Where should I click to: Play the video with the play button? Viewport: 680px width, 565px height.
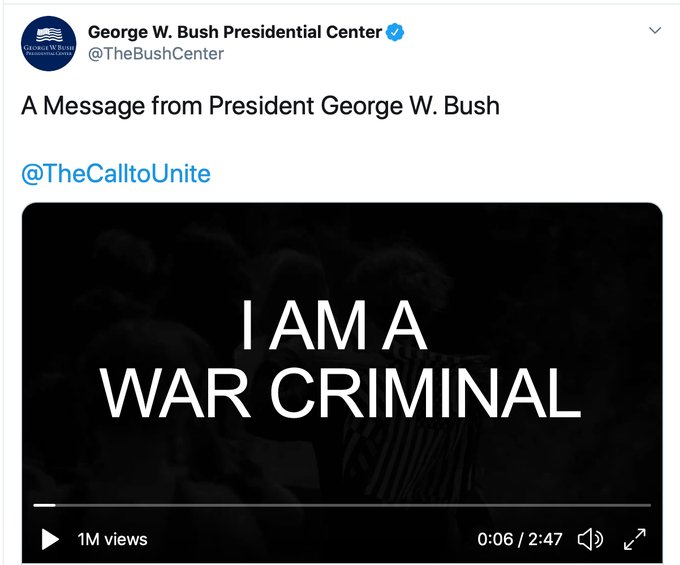click(x=50, y=540)
